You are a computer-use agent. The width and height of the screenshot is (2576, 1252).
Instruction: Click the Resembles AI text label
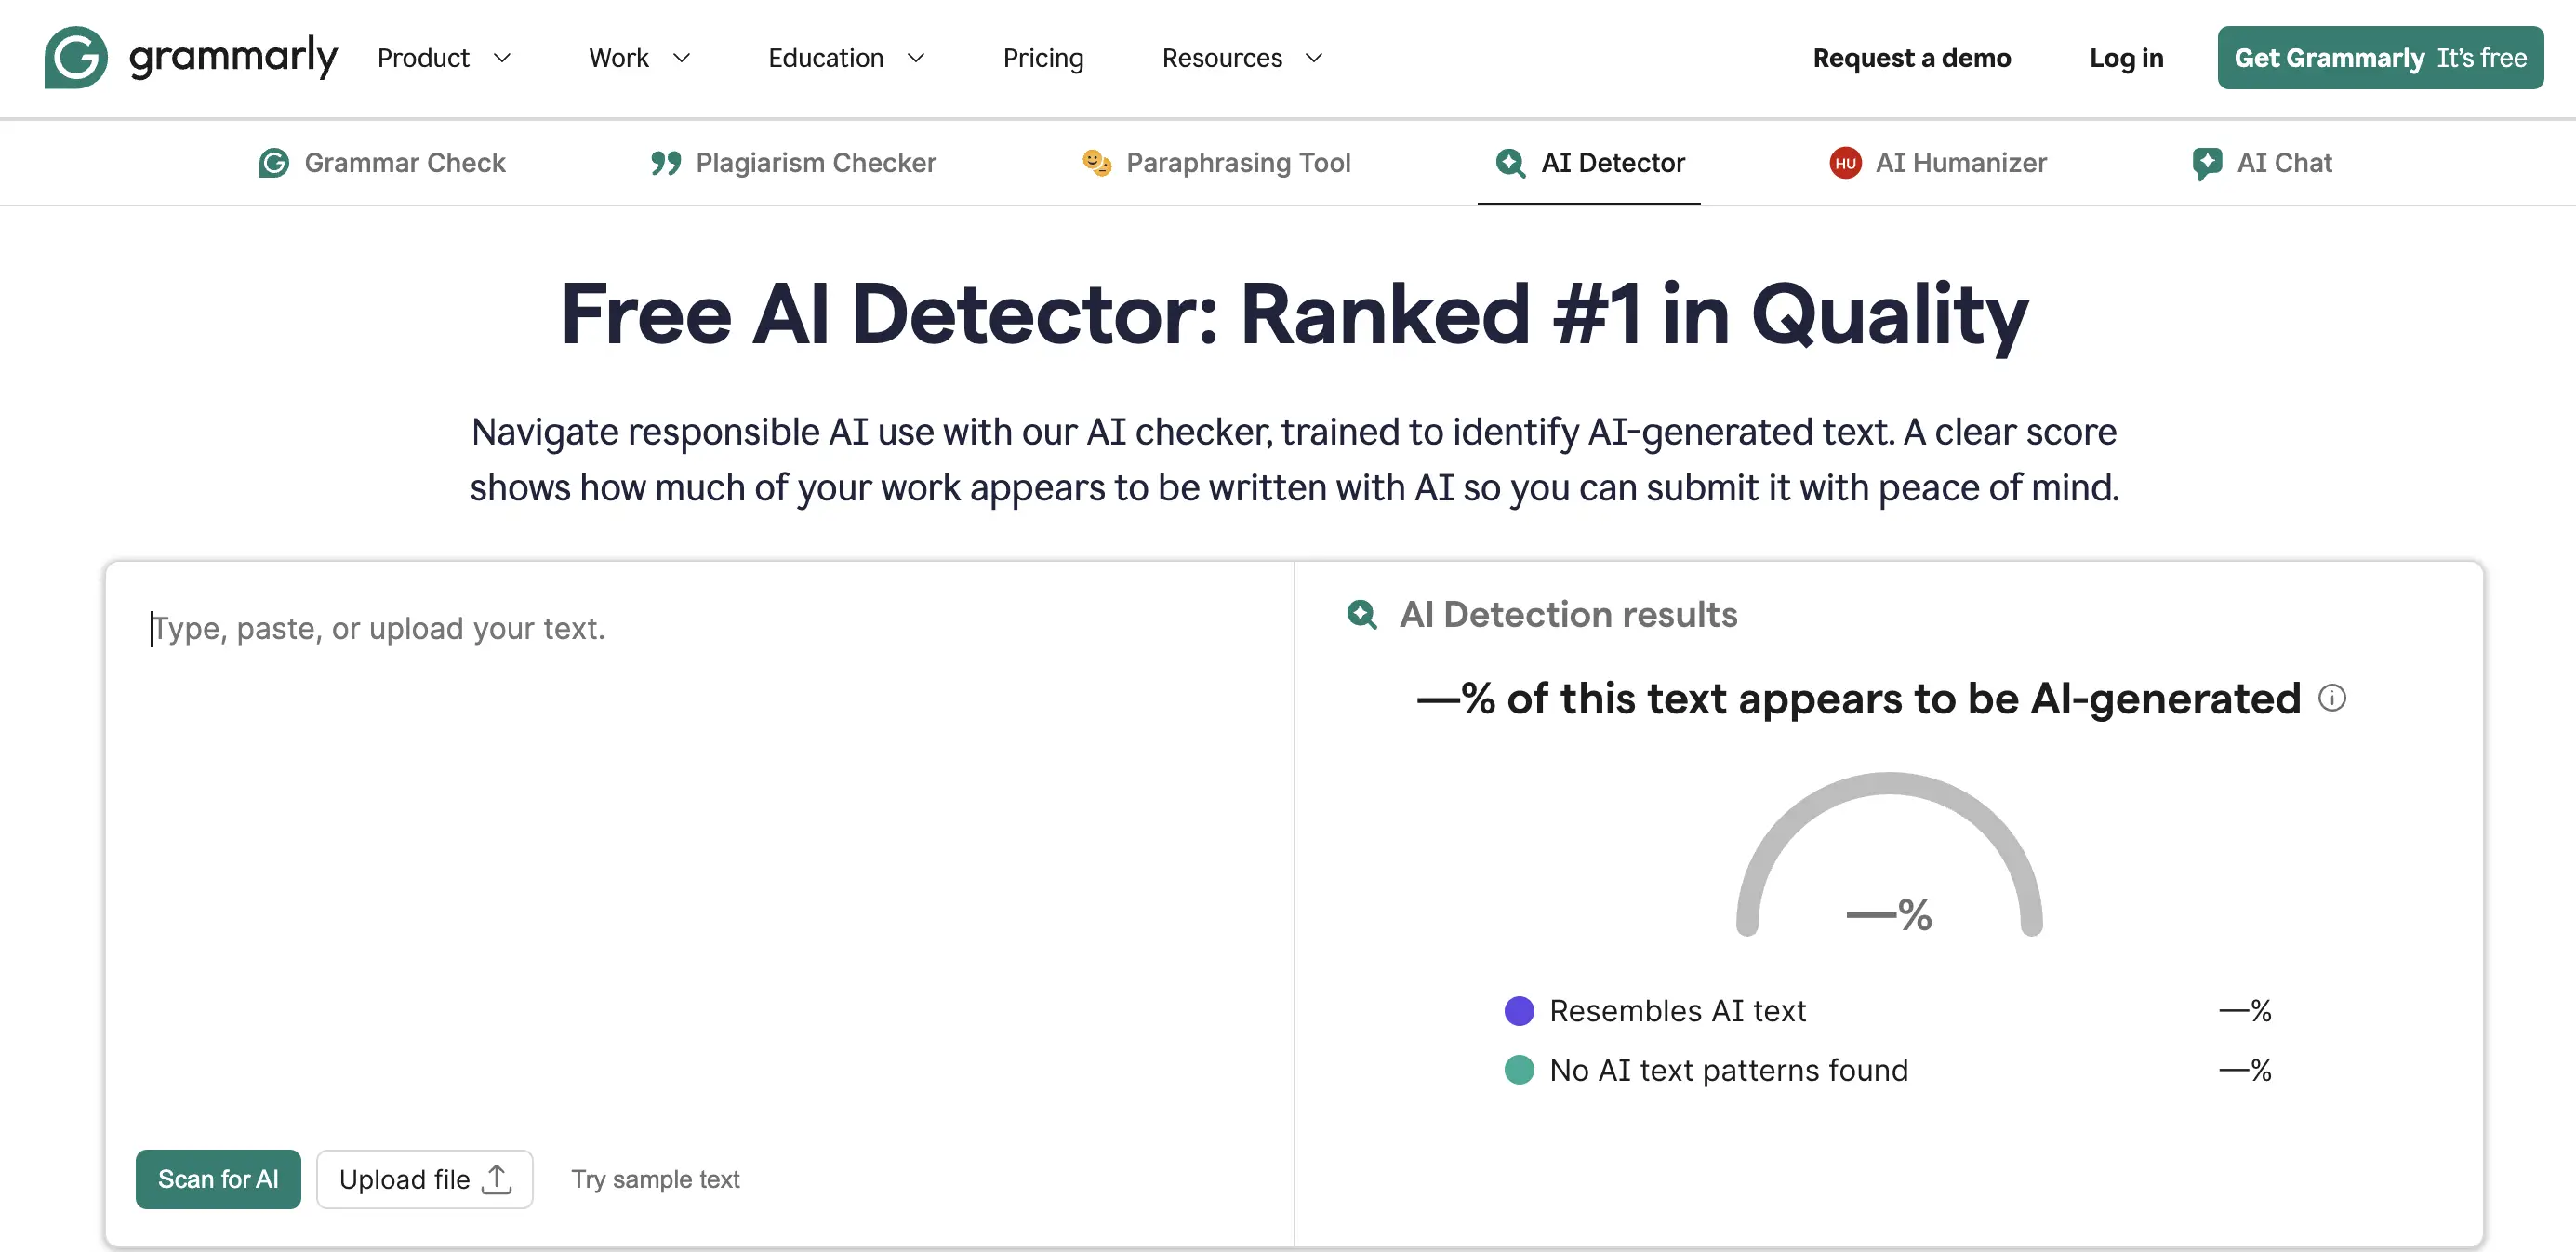click(x=1677, y=1011)
